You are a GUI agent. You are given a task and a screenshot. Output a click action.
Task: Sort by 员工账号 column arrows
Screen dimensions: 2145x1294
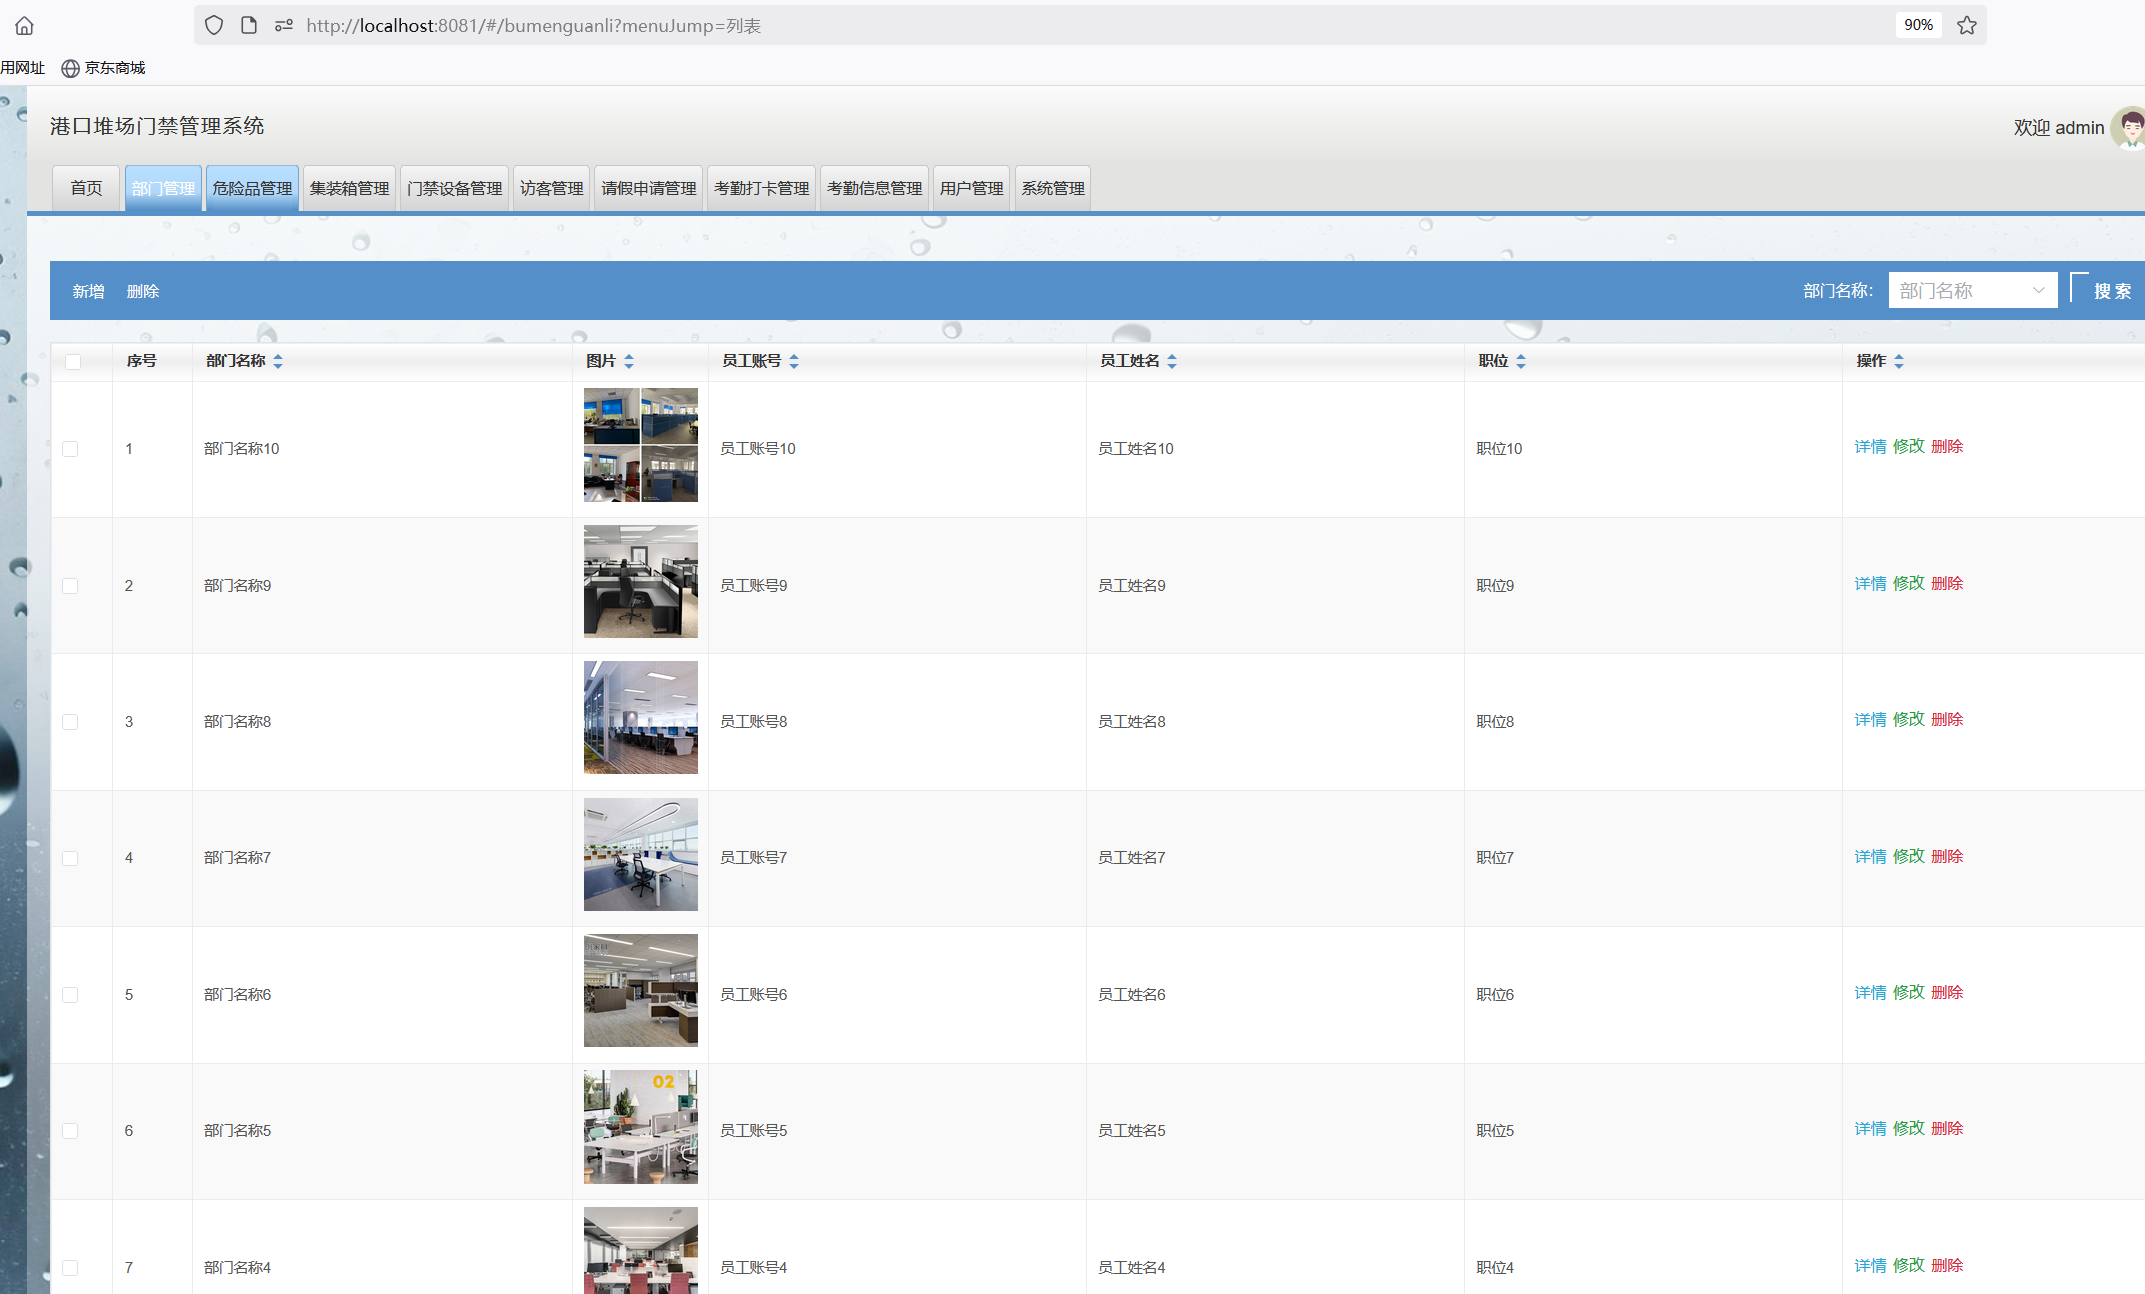click(x=794, y=361)
